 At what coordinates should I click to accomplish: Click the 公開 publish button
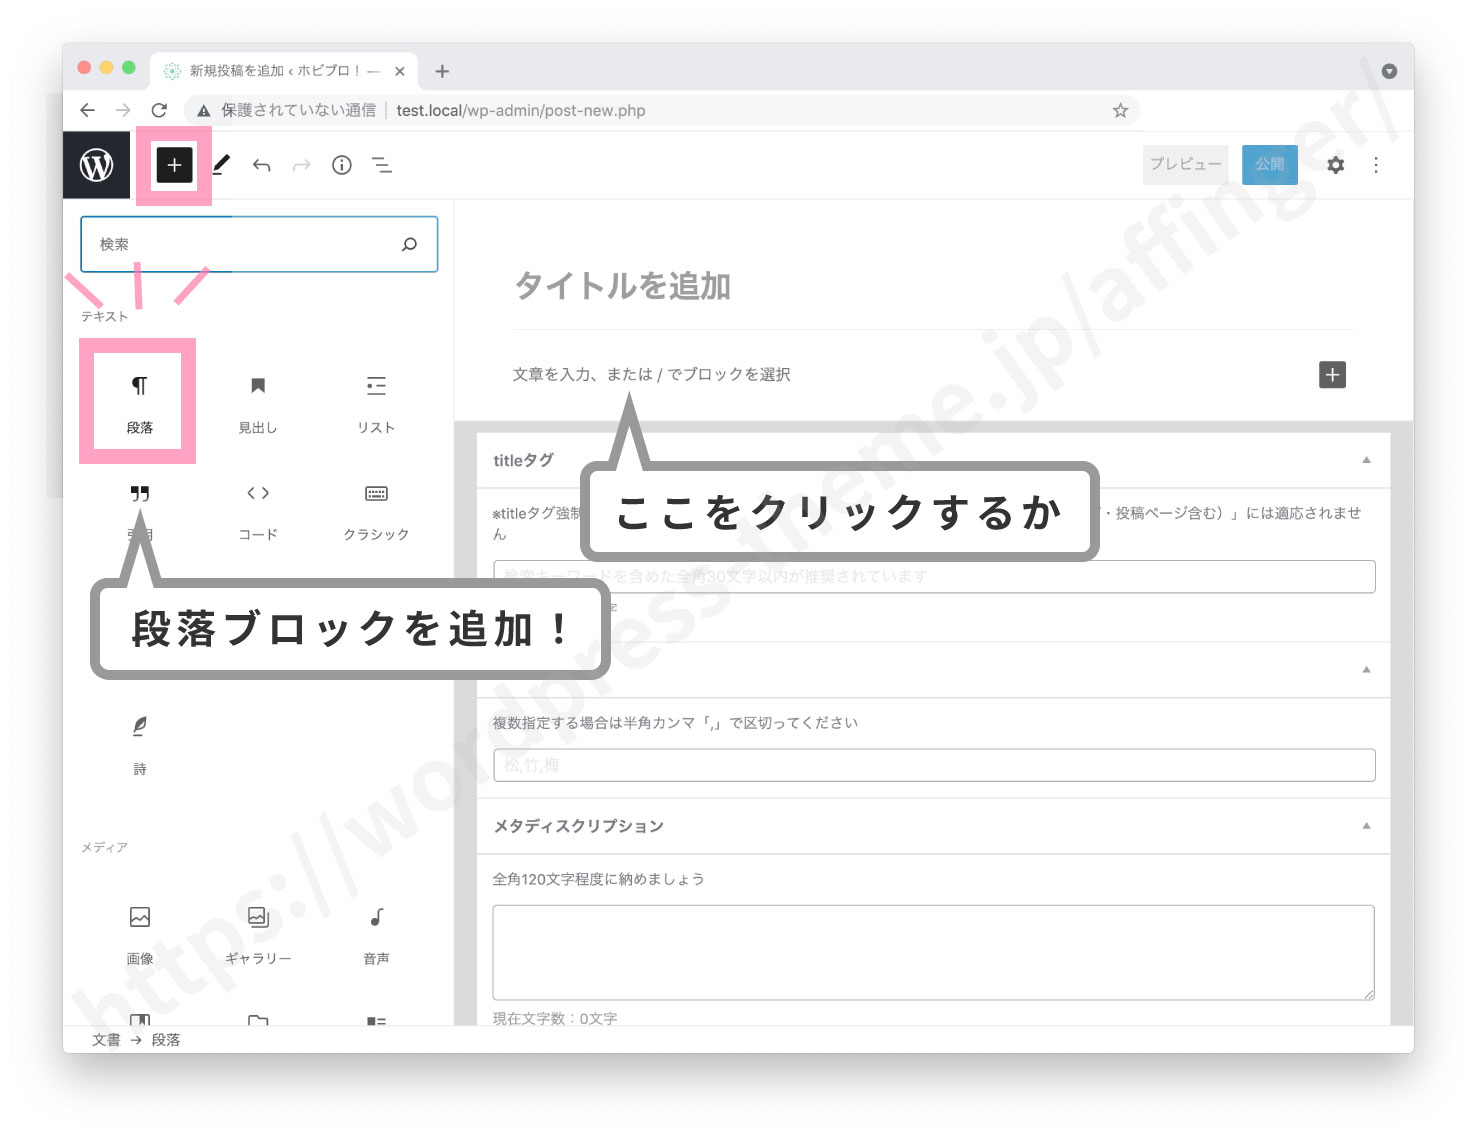click(1270, 165)
